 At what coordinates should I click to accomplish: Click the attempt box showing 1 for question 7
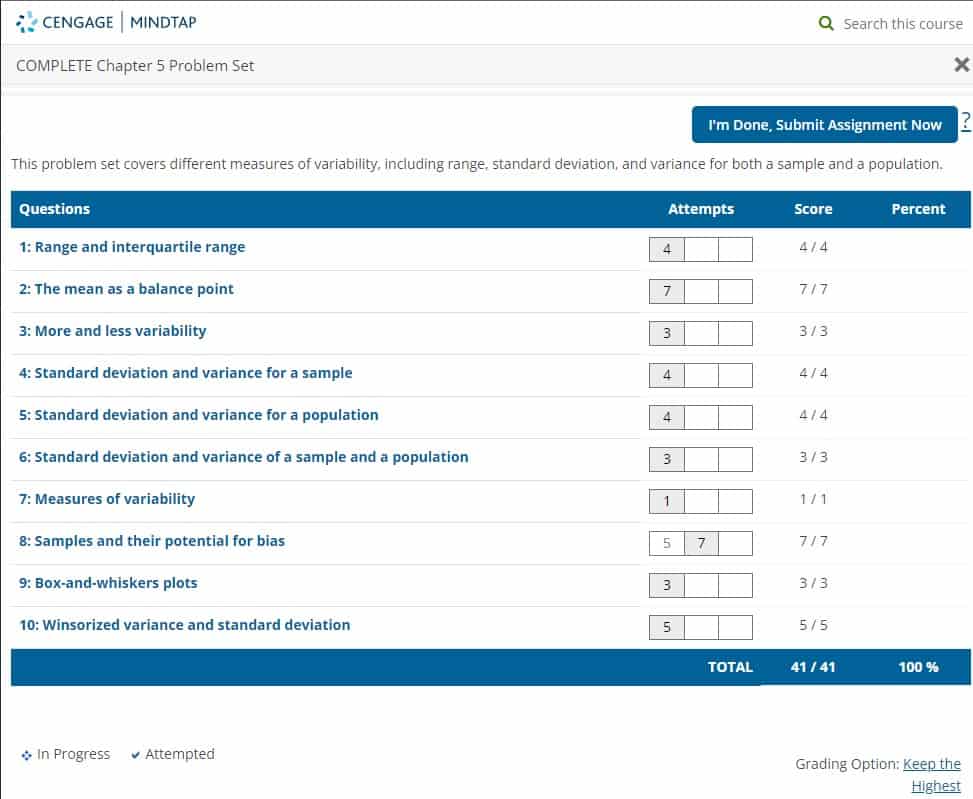coord(667,501)
